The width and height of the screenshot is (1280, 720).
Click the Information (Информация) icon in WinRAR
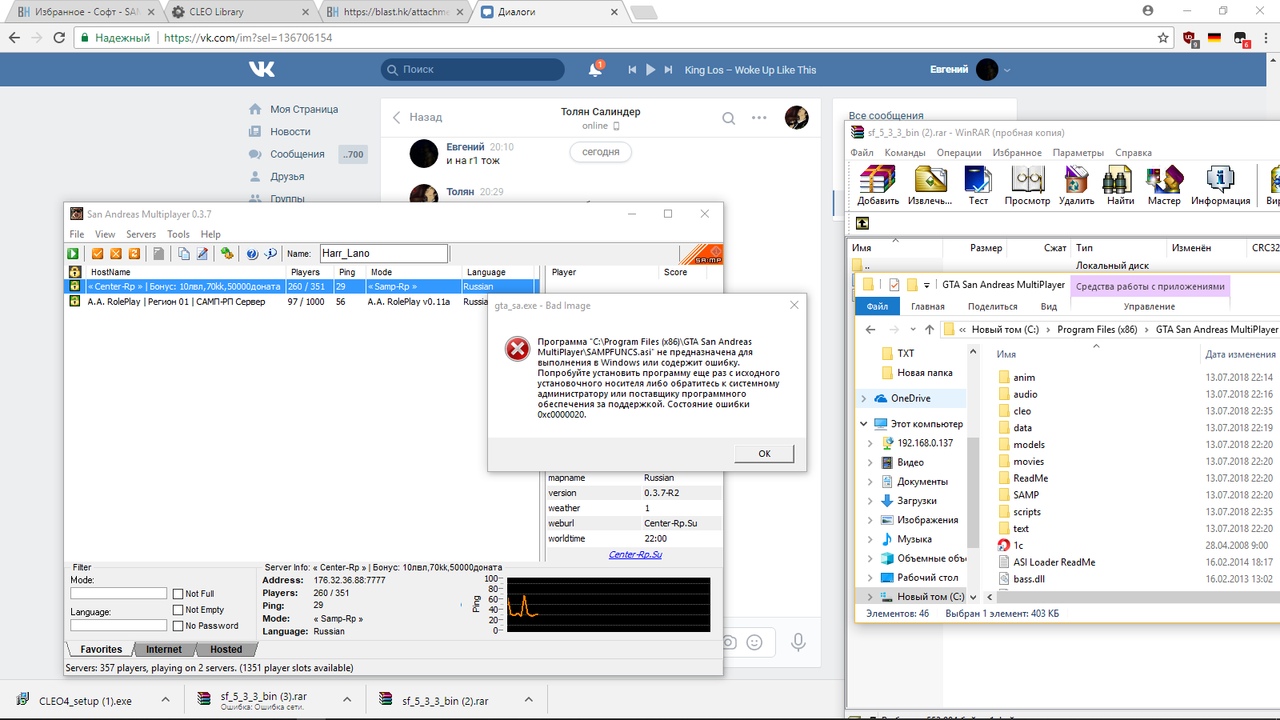point(1220,186)
